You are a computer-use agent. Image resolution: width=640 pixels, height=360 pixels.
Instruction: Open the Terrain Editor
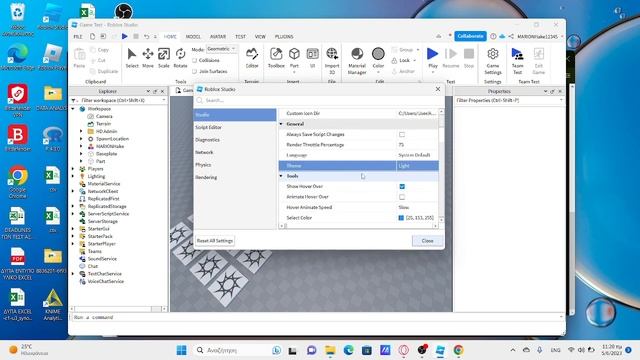tap(252, 58)
